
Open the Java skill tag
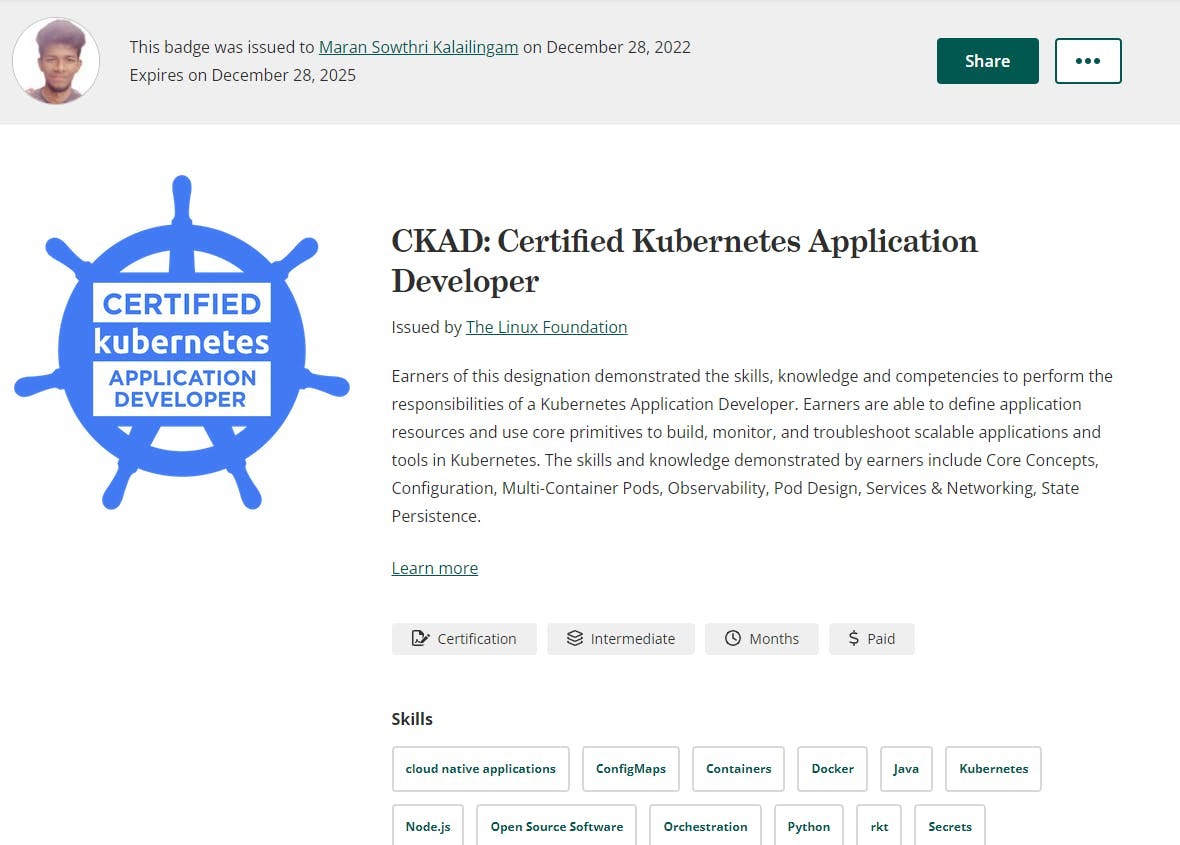906,769
